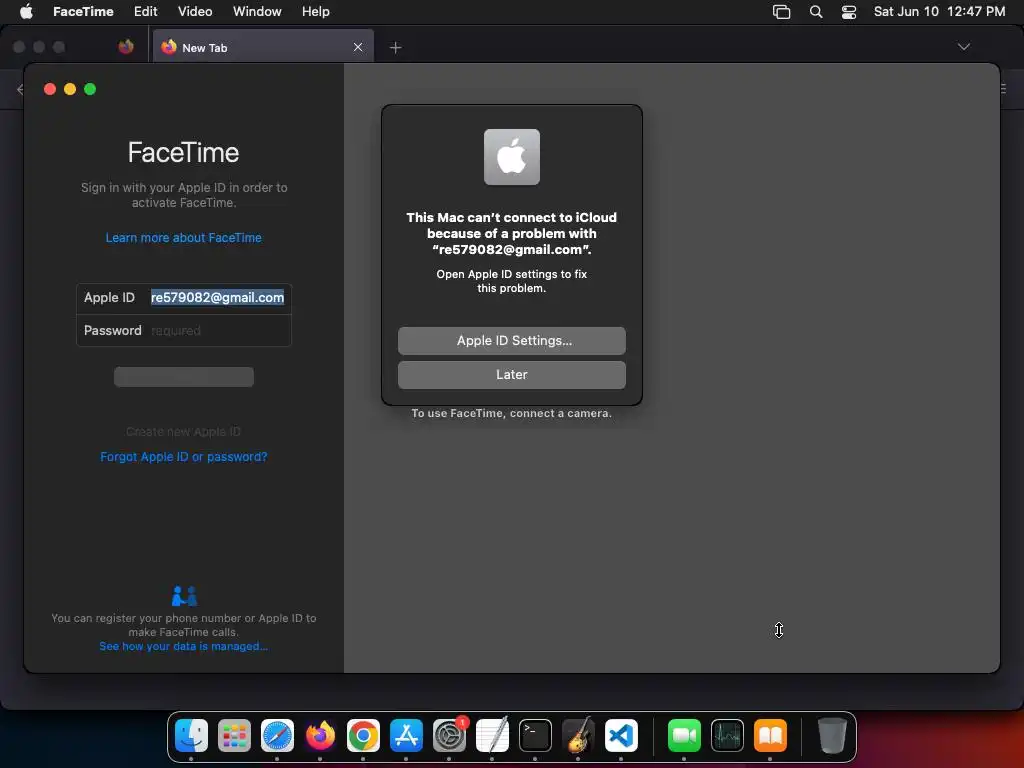The width and height of the screenshot is (1024, 768).
Task: Minimize FaceTime window with yellow button
Action: pos(70,89)
